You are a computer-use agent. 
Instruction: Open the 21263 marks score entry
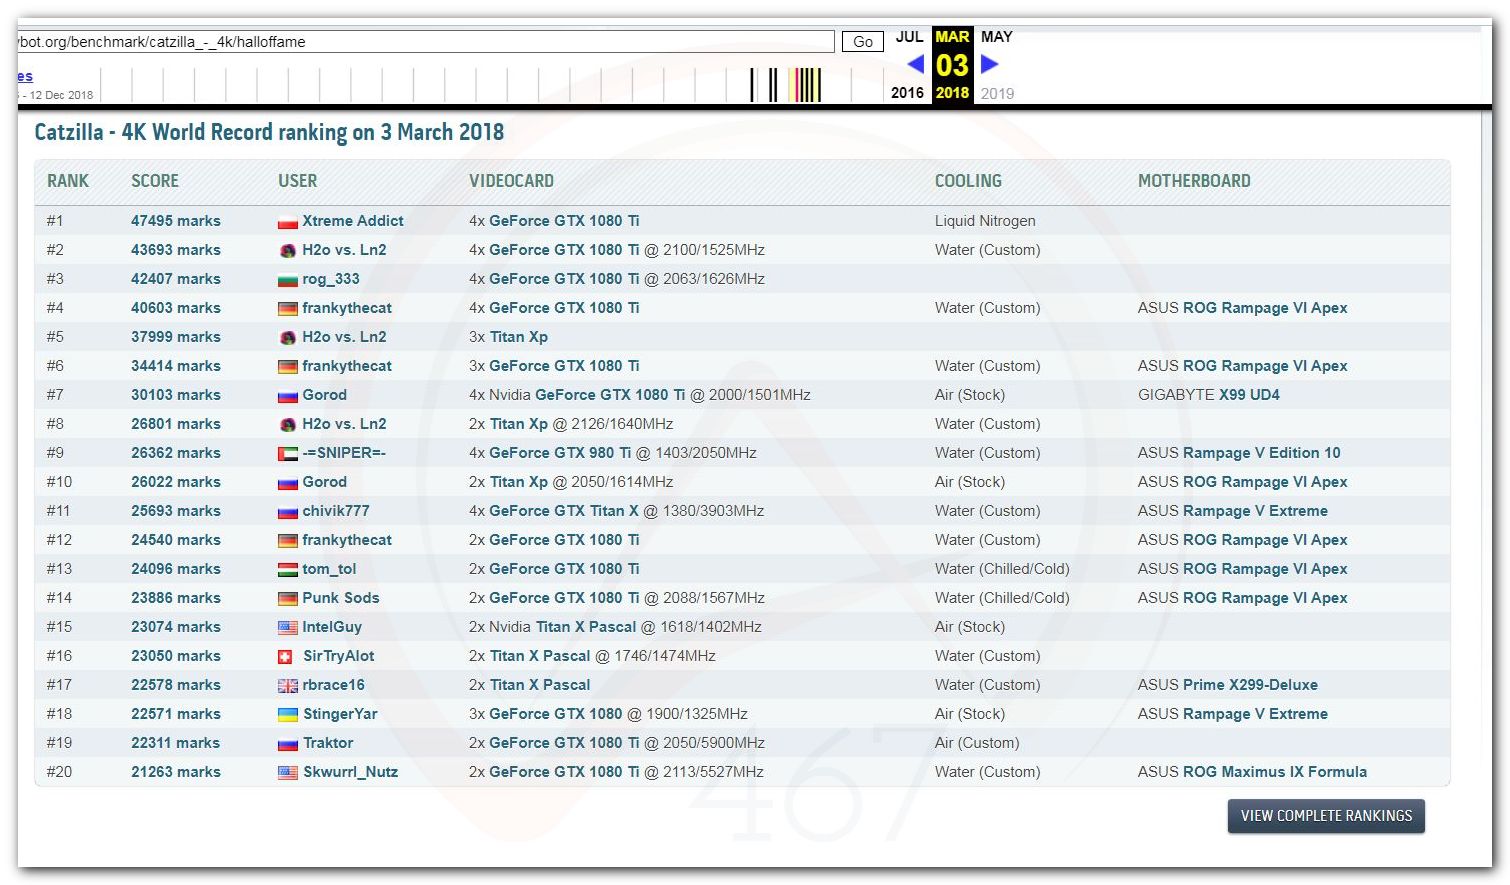click(x=176, y=772)
